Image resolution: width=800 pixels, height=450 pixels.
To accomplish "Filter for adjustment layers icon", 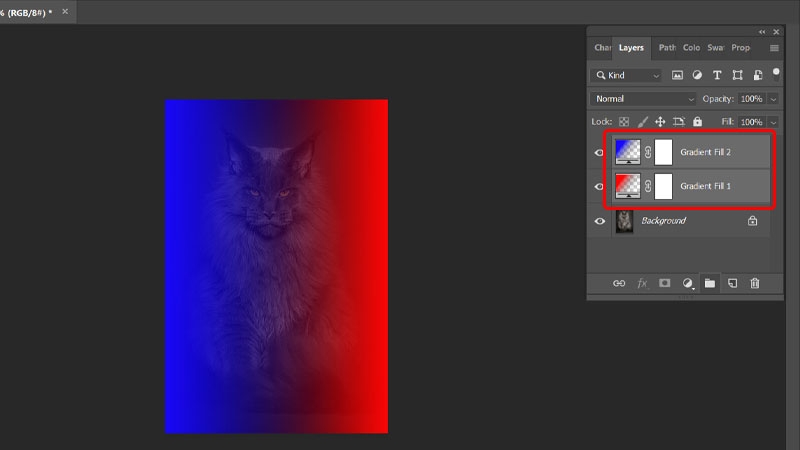I will tap(697, 76).
